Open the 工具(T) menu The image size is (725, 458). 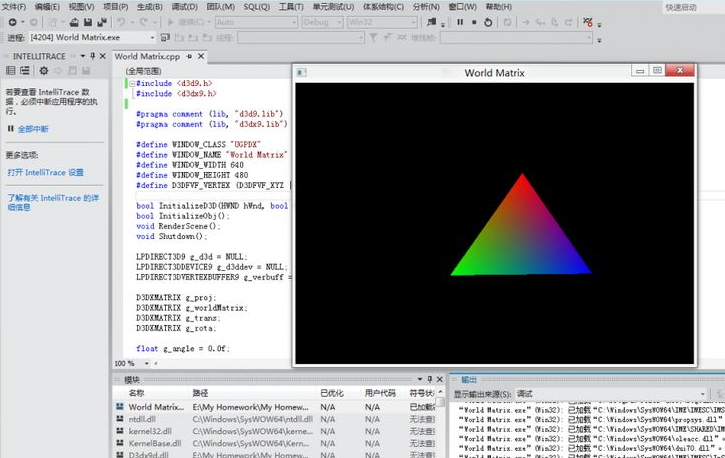290,7
